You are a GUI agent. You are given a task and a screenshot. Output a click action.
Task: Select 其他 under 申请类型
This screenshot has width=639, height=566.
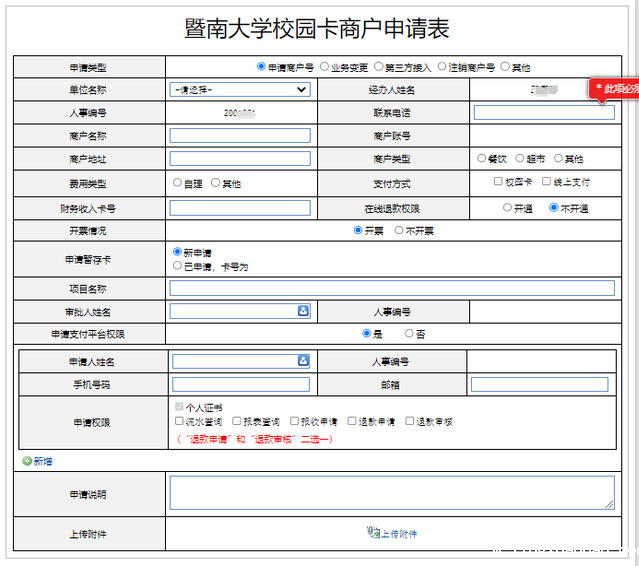pos(505,66)
